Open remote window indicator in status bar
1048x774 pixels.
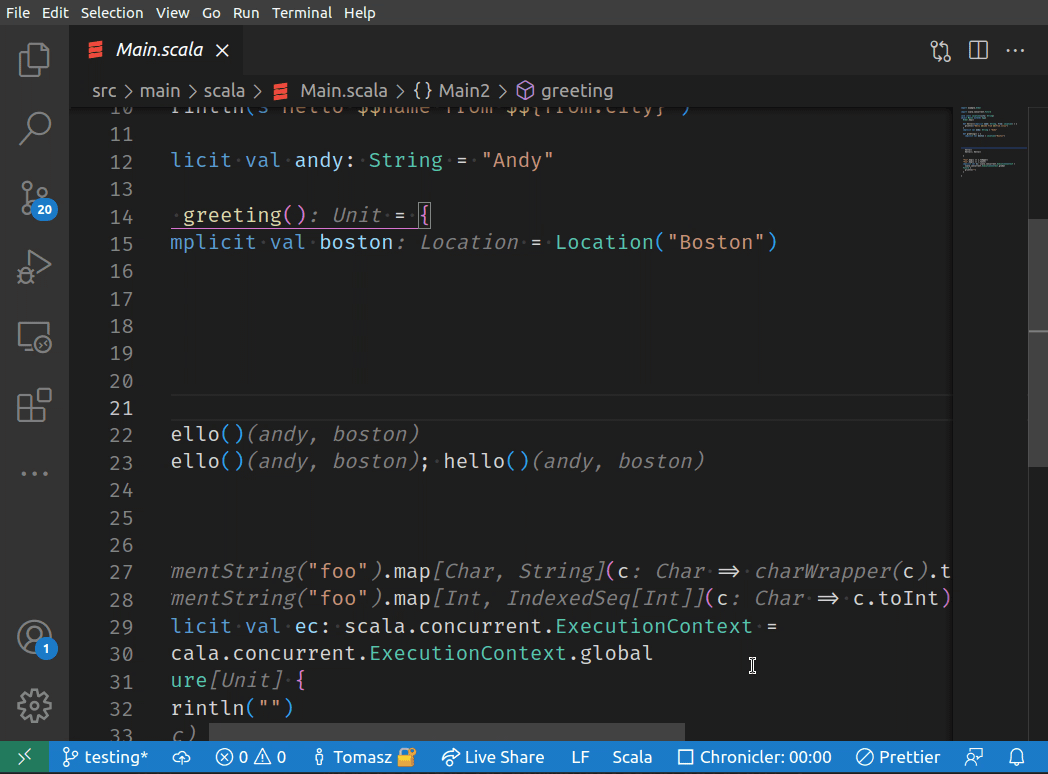(25, 757)
